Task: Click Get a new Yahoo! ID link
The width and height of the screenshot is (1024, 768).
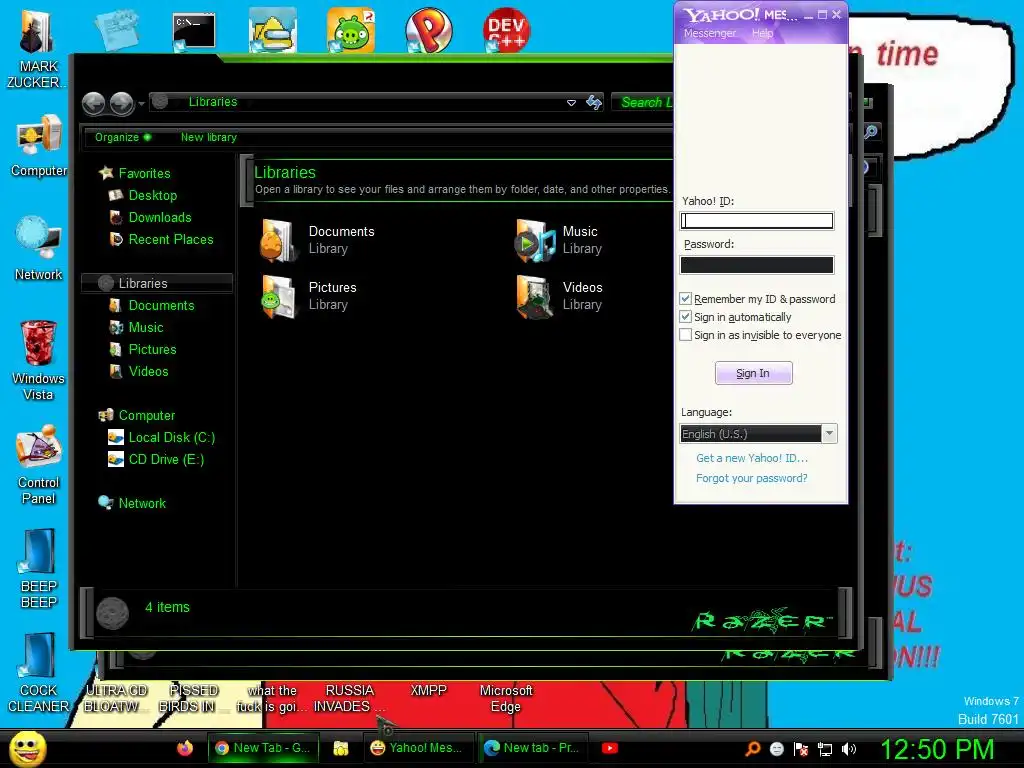Action: [752, 458]
